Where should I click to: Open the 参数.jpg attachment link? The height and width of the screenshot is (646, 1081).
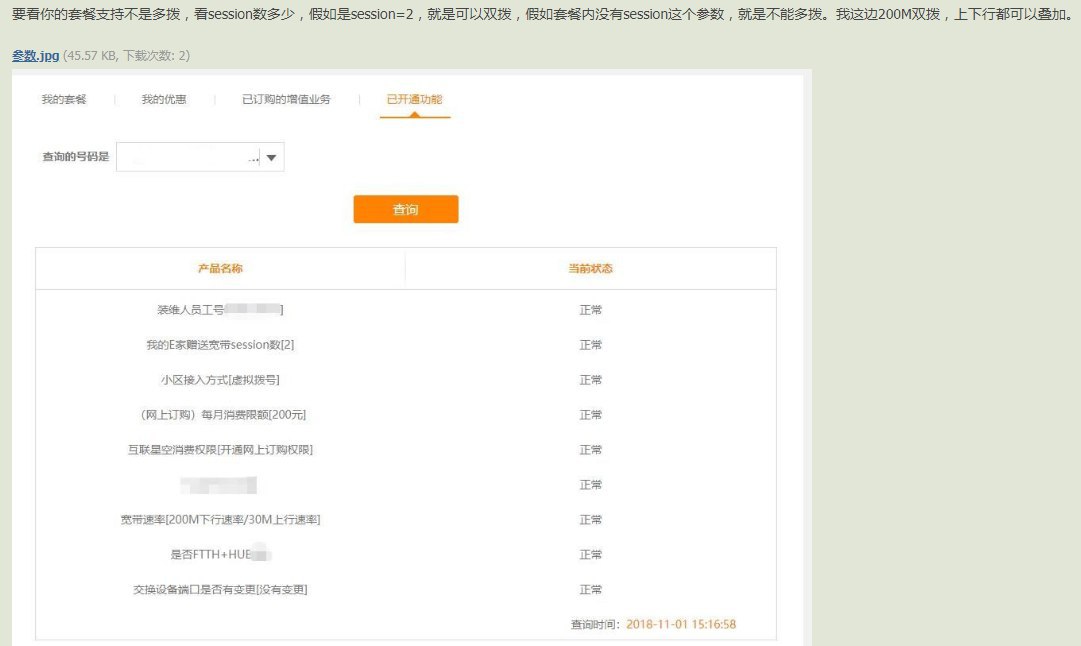click(35, 56)
